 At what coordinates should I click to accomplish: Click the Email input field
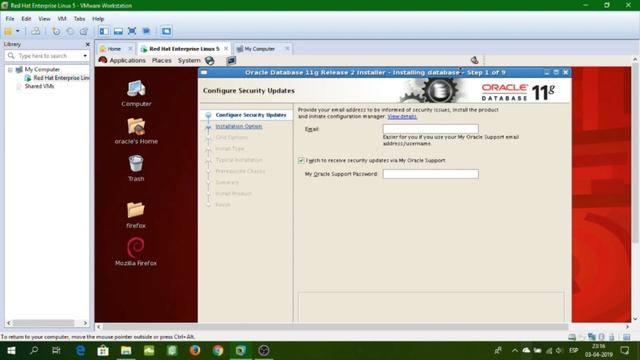[x=431, y=129]
